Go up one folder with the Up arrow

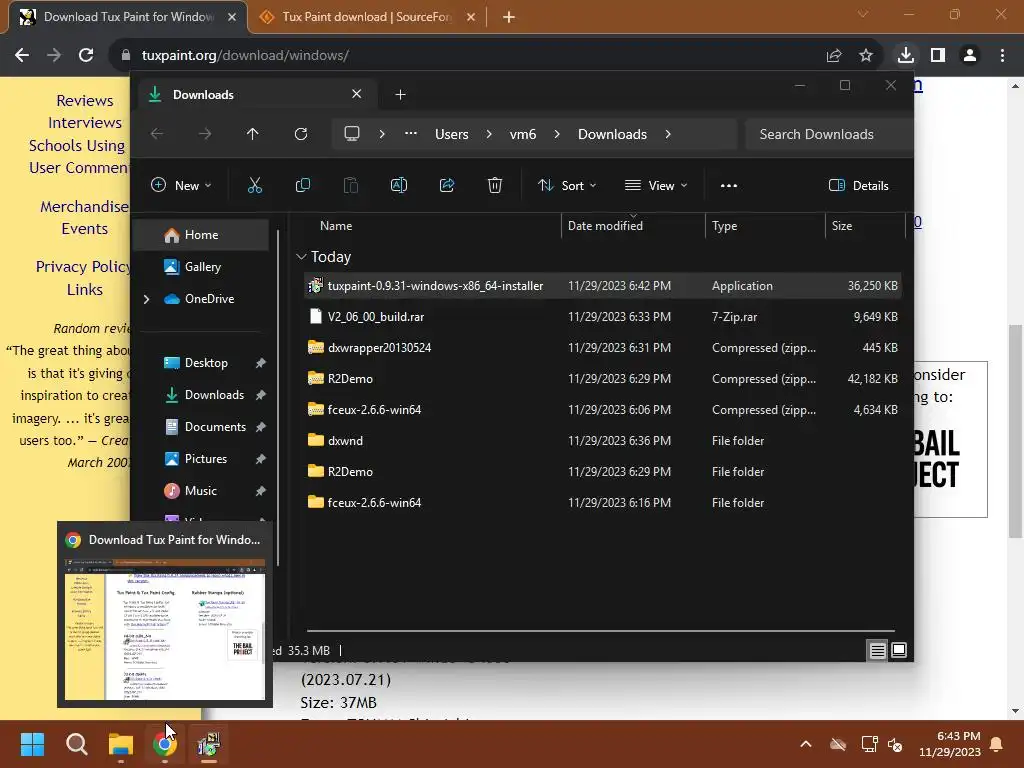click(253, 134)
